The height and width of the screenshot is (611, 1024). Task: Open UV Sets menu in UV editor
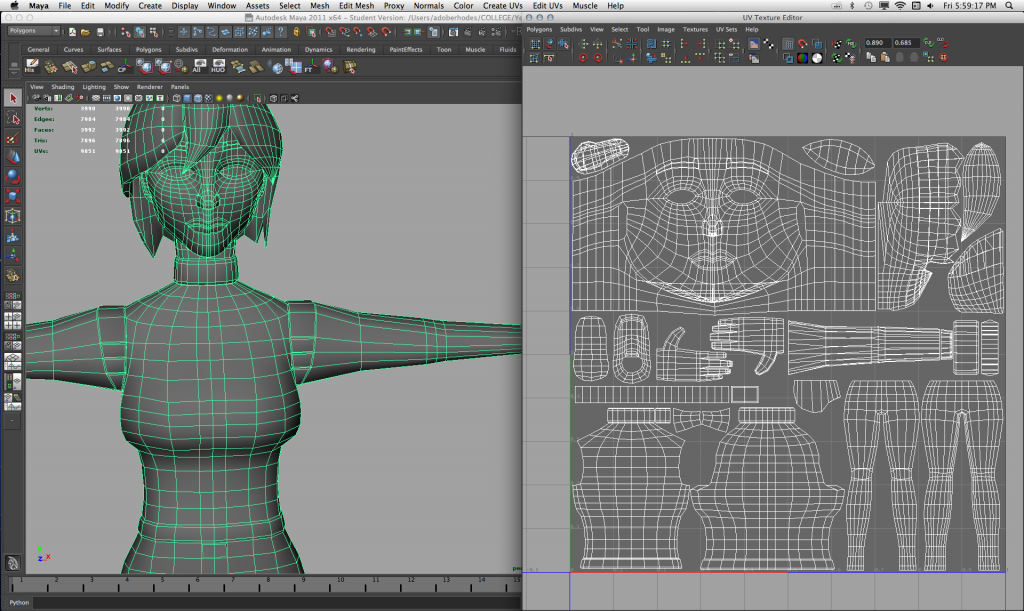coord(723,30)
